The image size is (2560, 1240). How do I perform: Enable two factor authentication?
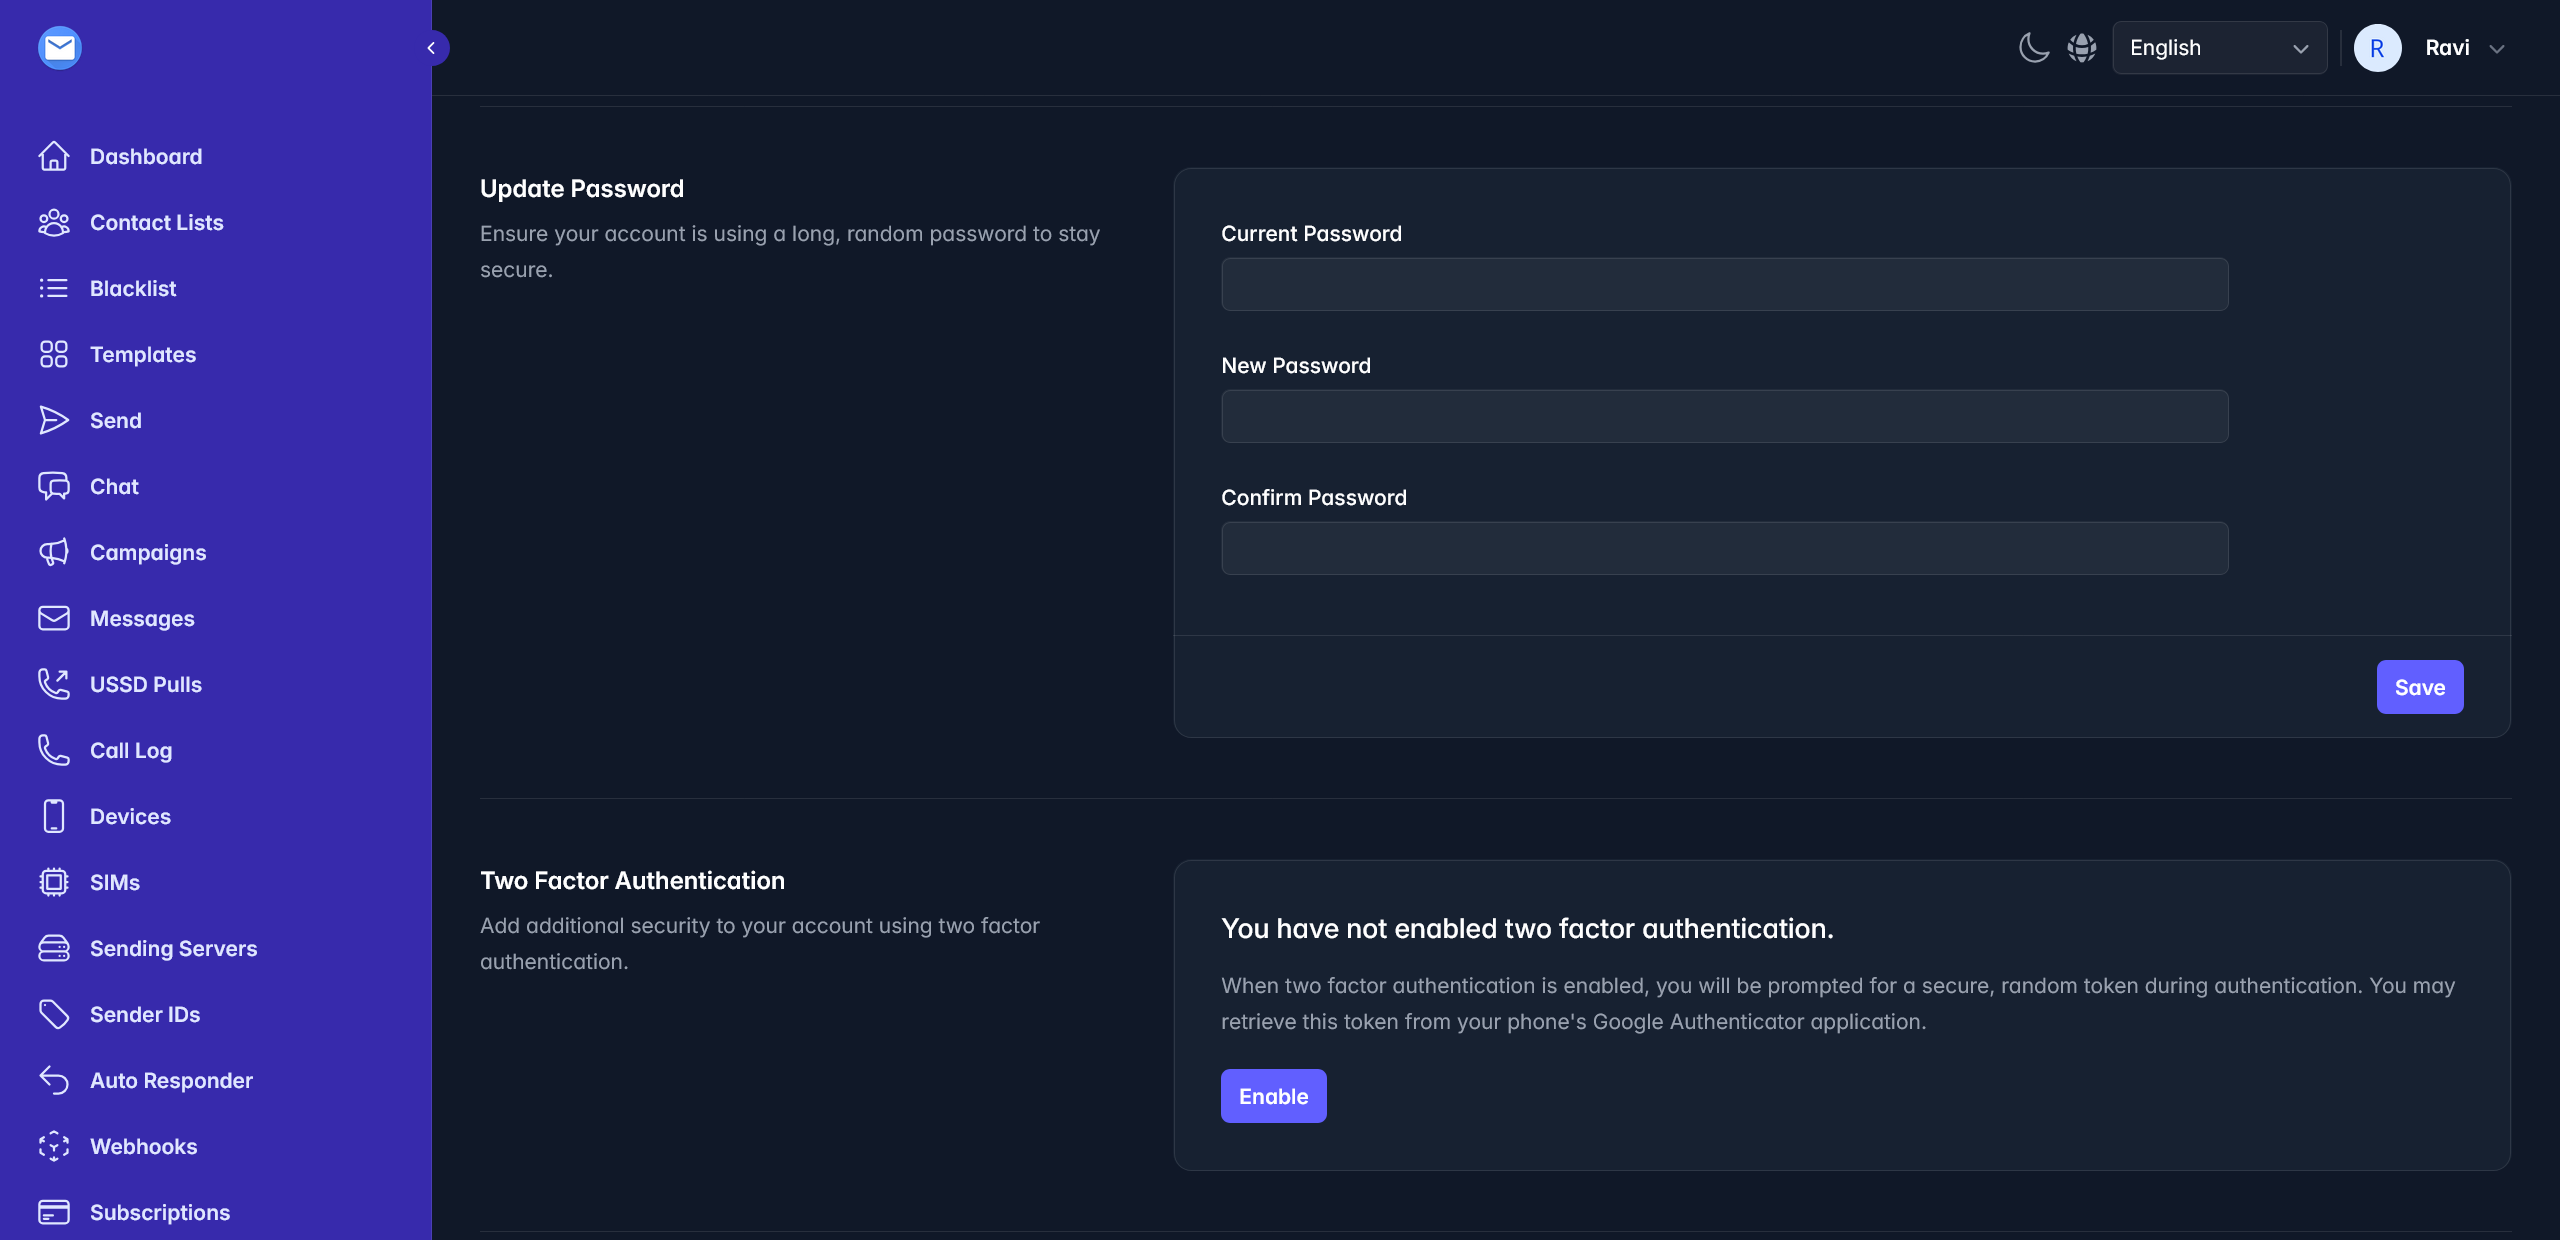tap(1273, 1096)
